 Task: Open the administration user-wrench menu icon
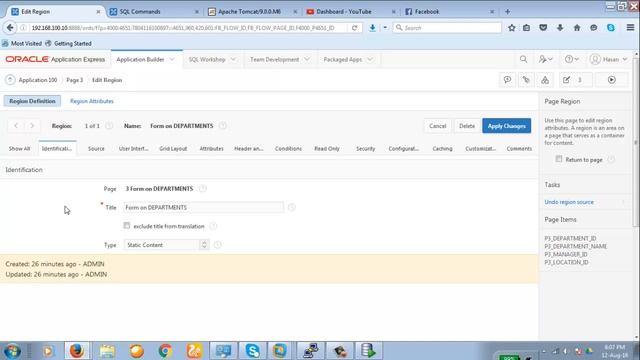click(545, 59)
